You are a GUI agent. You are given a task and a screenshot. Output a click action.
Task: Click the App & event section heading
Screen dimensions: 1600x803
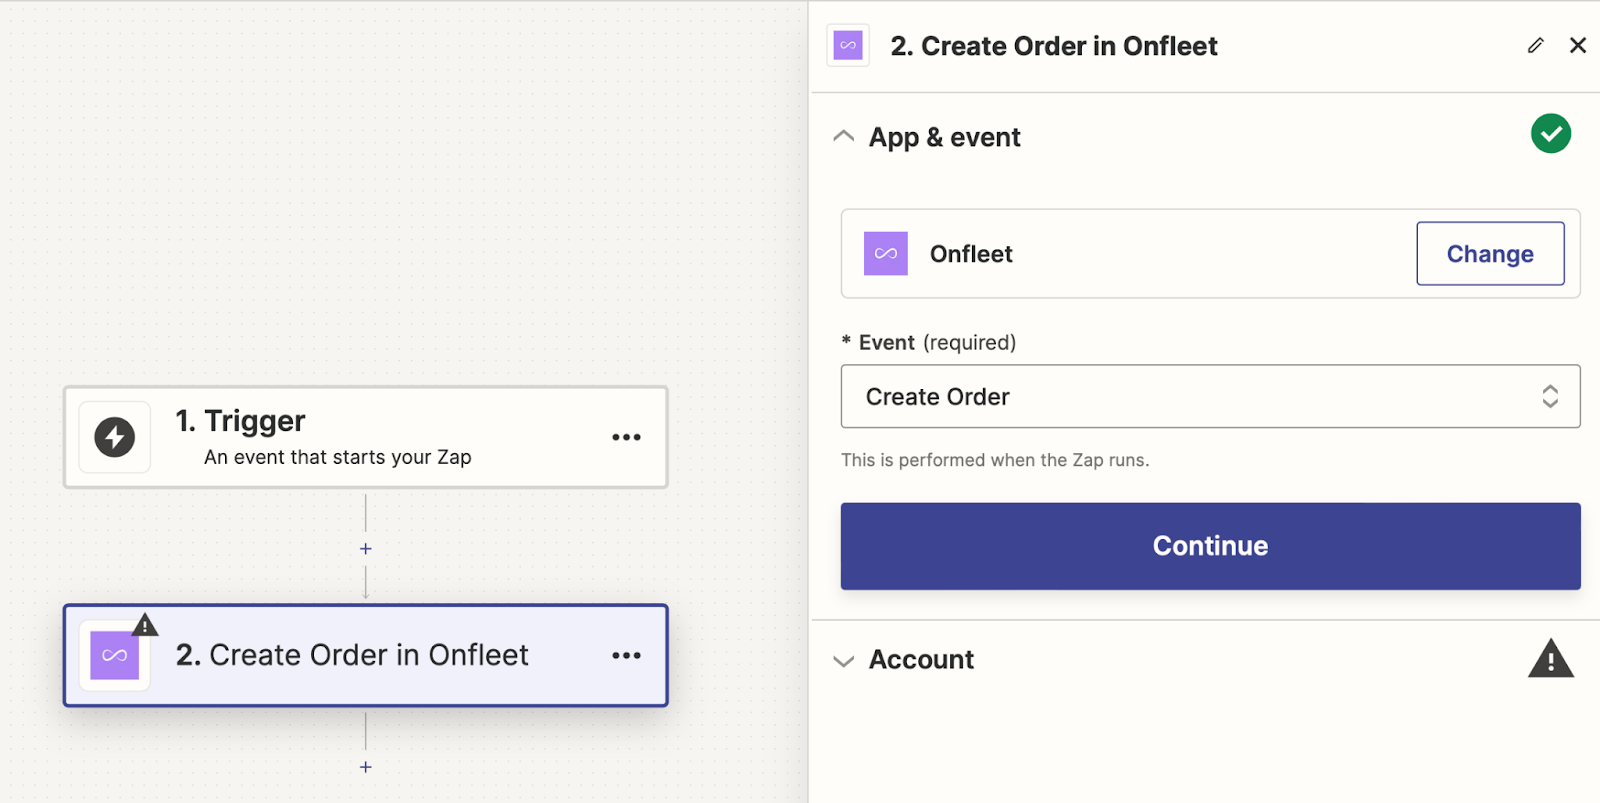click(945, 137)
